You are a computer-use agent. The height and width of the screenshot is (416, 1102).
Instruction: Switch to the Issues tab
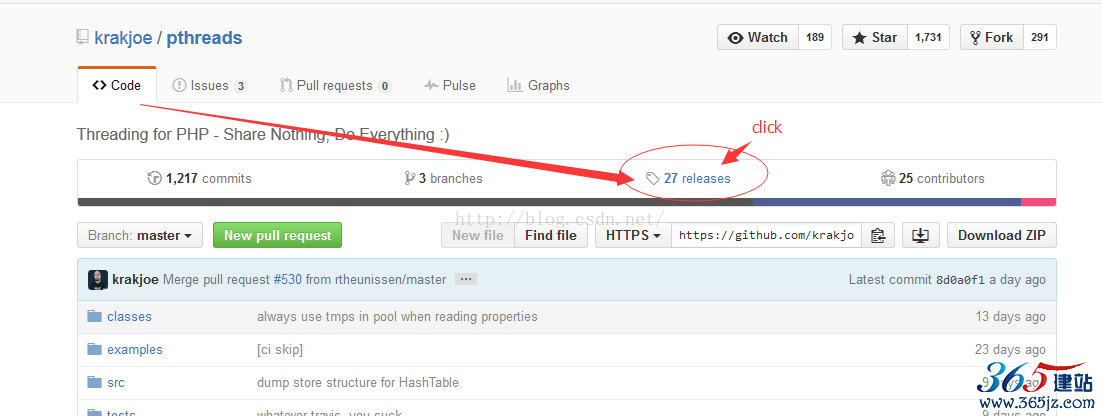209,86
